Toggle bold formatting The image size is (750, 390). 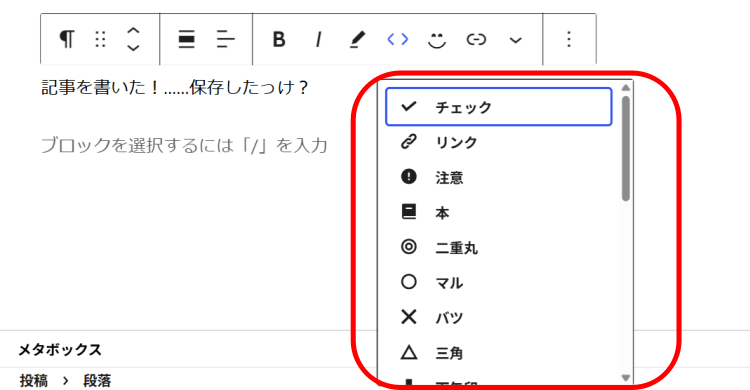coord(279,39)
